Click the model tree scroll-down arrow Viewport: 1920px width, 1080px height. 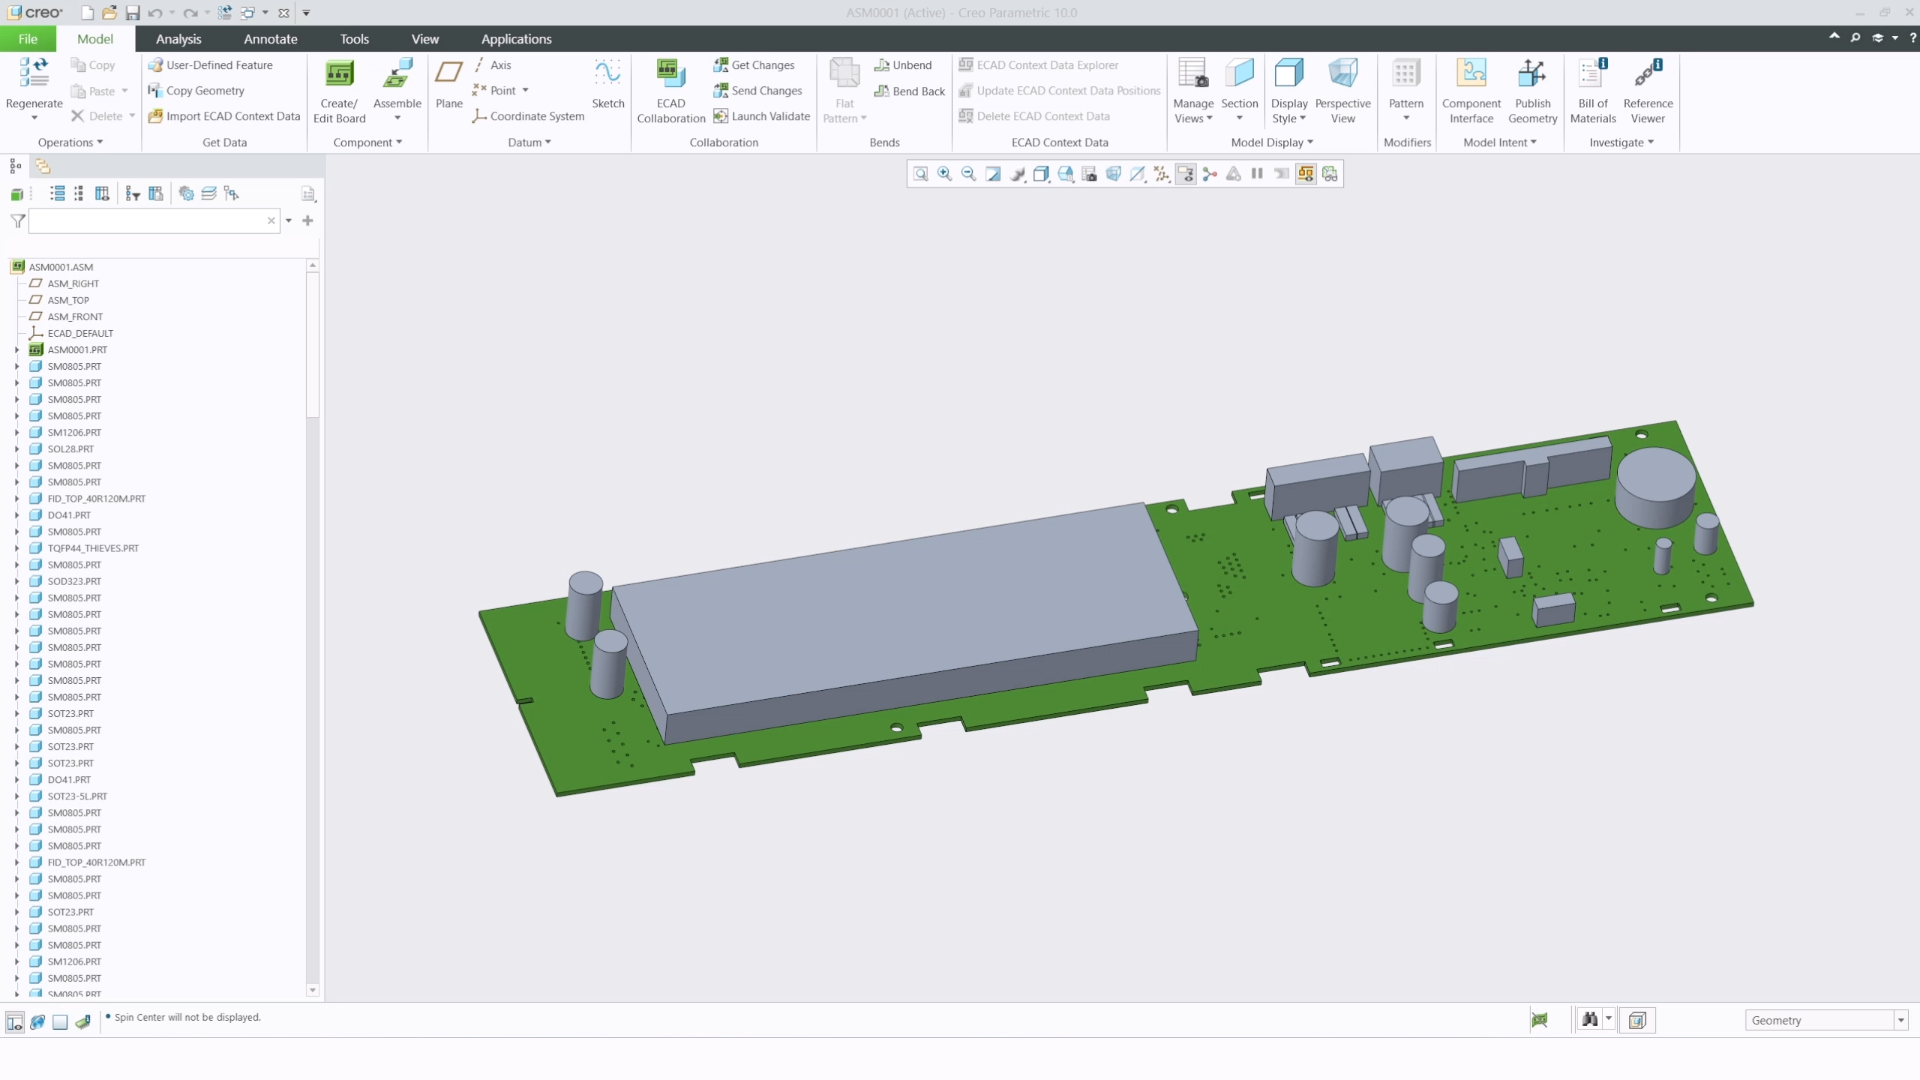pyautogui.click(x=313, y=991)
